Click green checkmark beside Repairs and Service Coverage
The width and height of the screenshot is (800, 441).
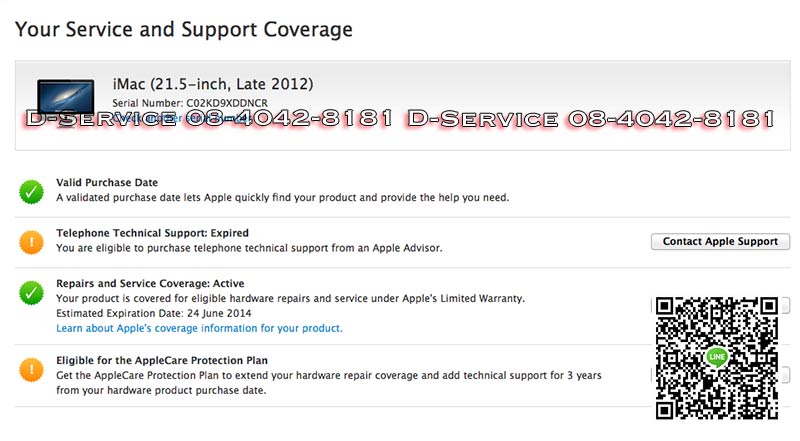click(x=32, y=292)
